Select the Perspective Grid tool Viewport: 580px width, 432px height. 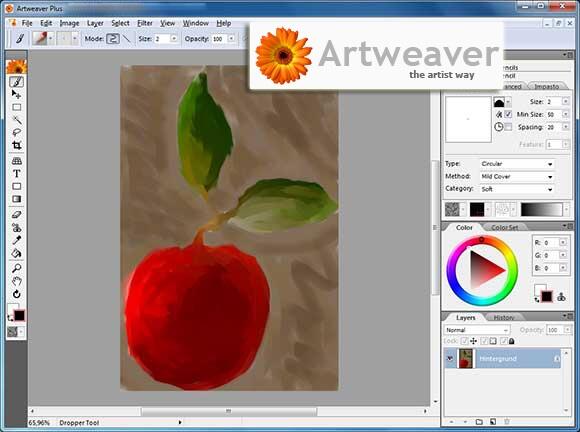[x=16, y=161]
